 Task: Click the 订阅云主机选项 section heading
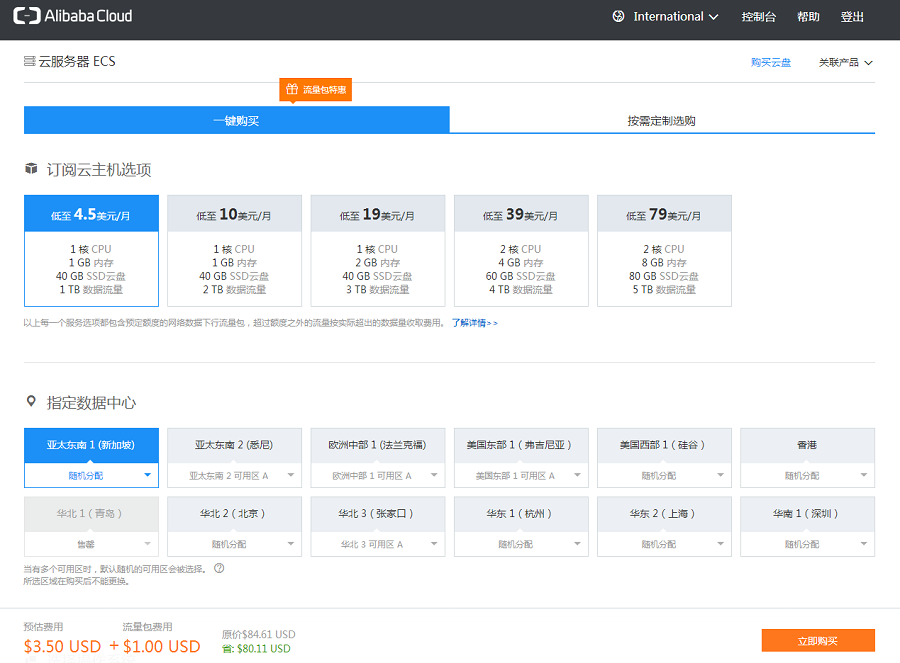[x=99, y=170]
